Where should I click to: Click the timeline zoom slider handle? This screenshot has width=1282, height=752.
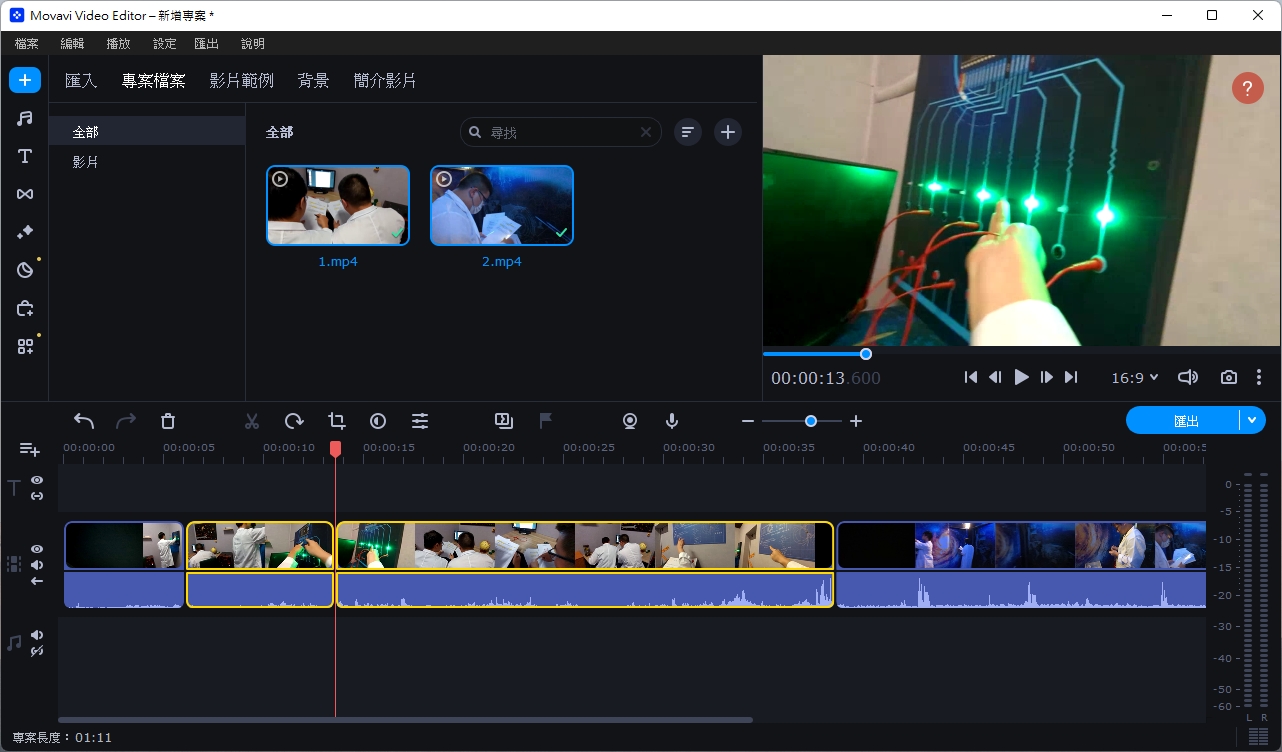click(x=810, y=421)
